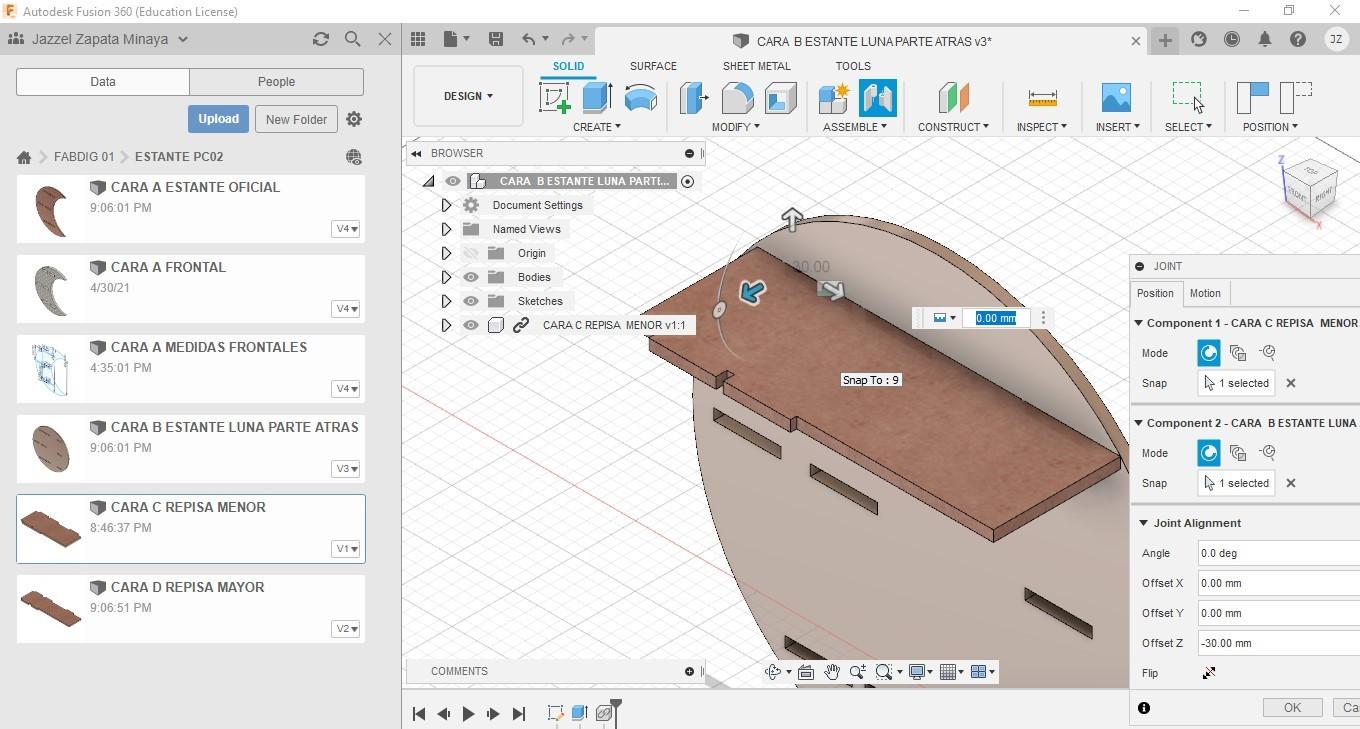
Task: Expand the Sketches folder in browser
Action: (x=446, y=301)
